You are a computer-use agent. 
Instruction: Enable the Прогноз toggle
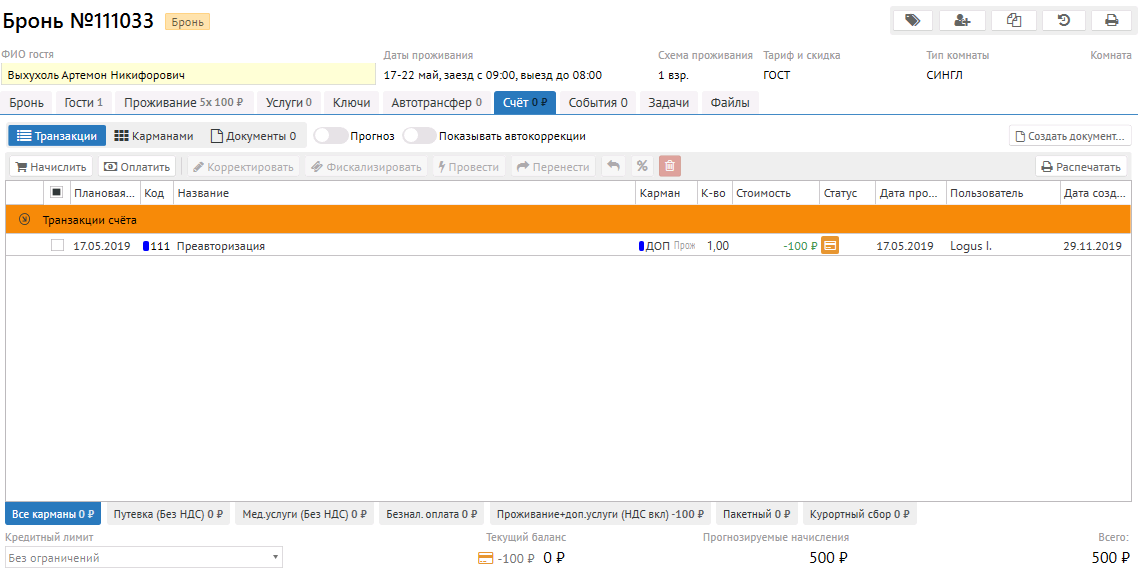click(330, 136)
